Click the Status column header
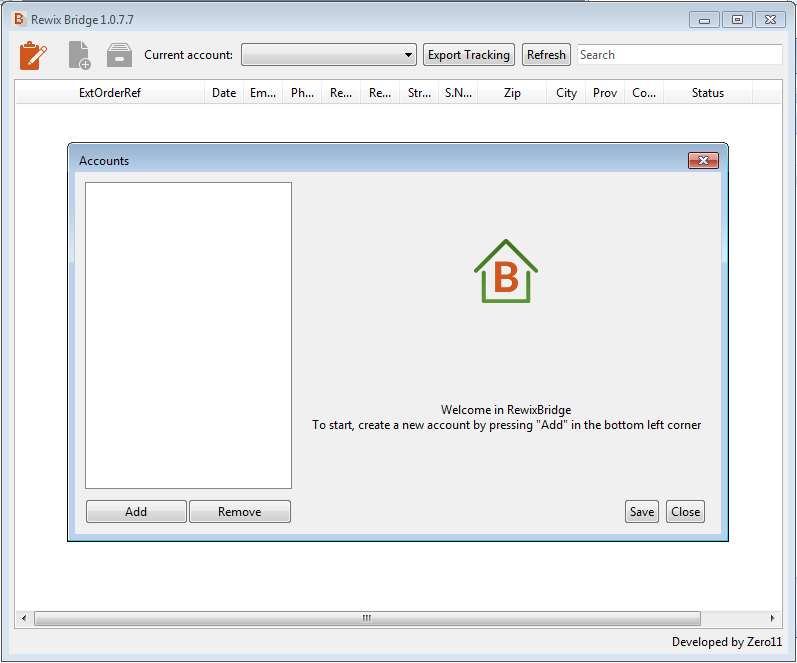The height and width of the screenshot is (663, 797). pos(708,93)
